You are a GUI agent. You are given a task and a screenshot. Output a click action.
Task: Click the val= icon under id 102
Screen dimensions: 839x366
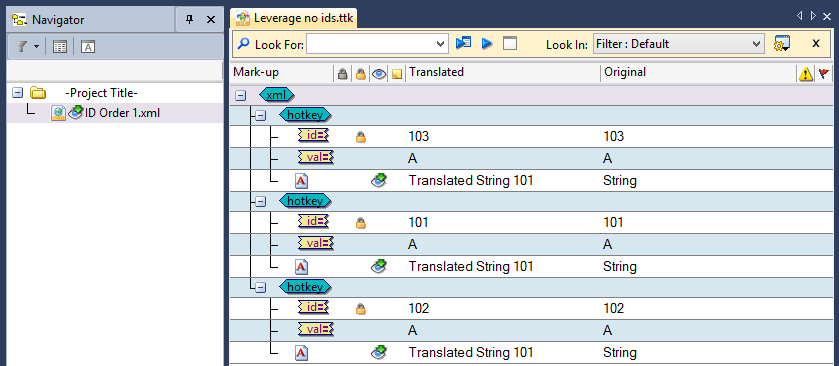coord(316,330)
